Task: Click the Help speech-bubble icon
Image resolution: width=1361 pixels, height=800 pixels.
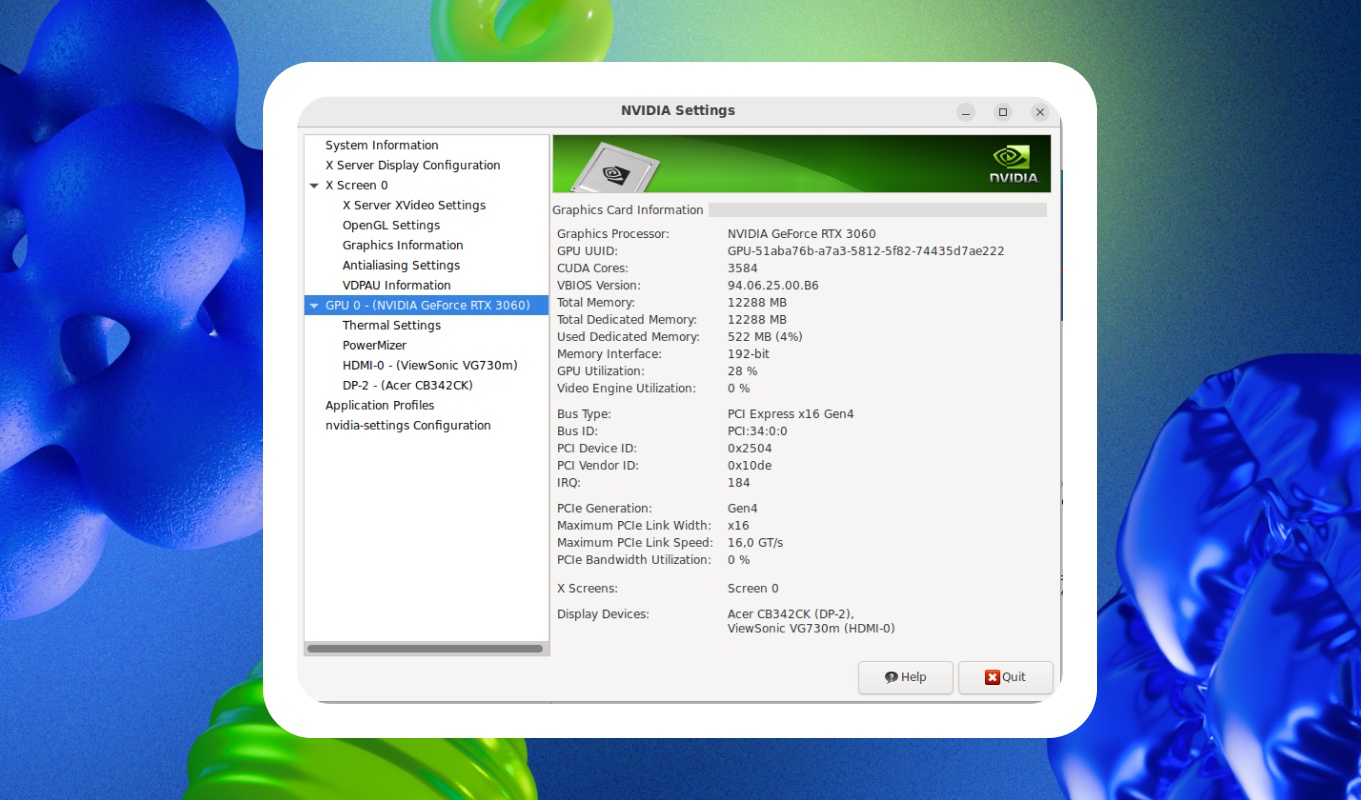Action: (891, 677)
